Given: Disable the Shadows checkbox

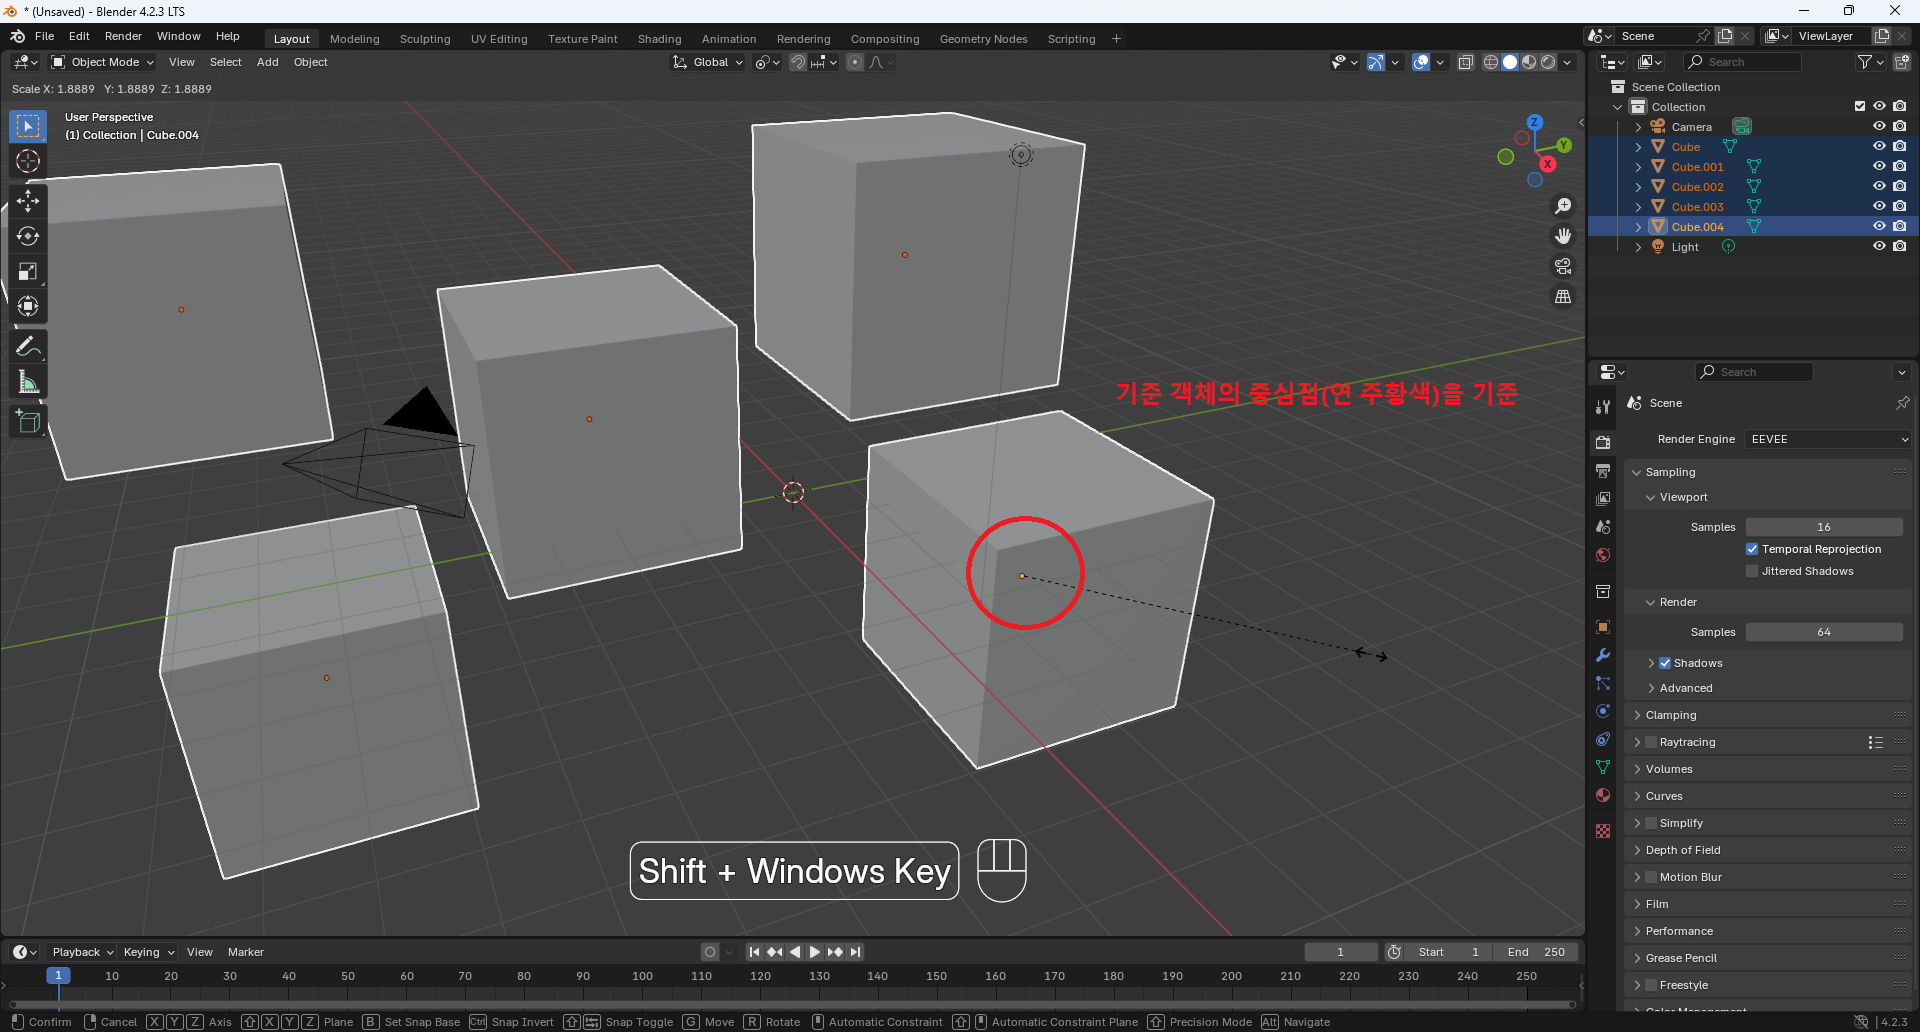Looking at the screenshot, I should point(1665,663).
